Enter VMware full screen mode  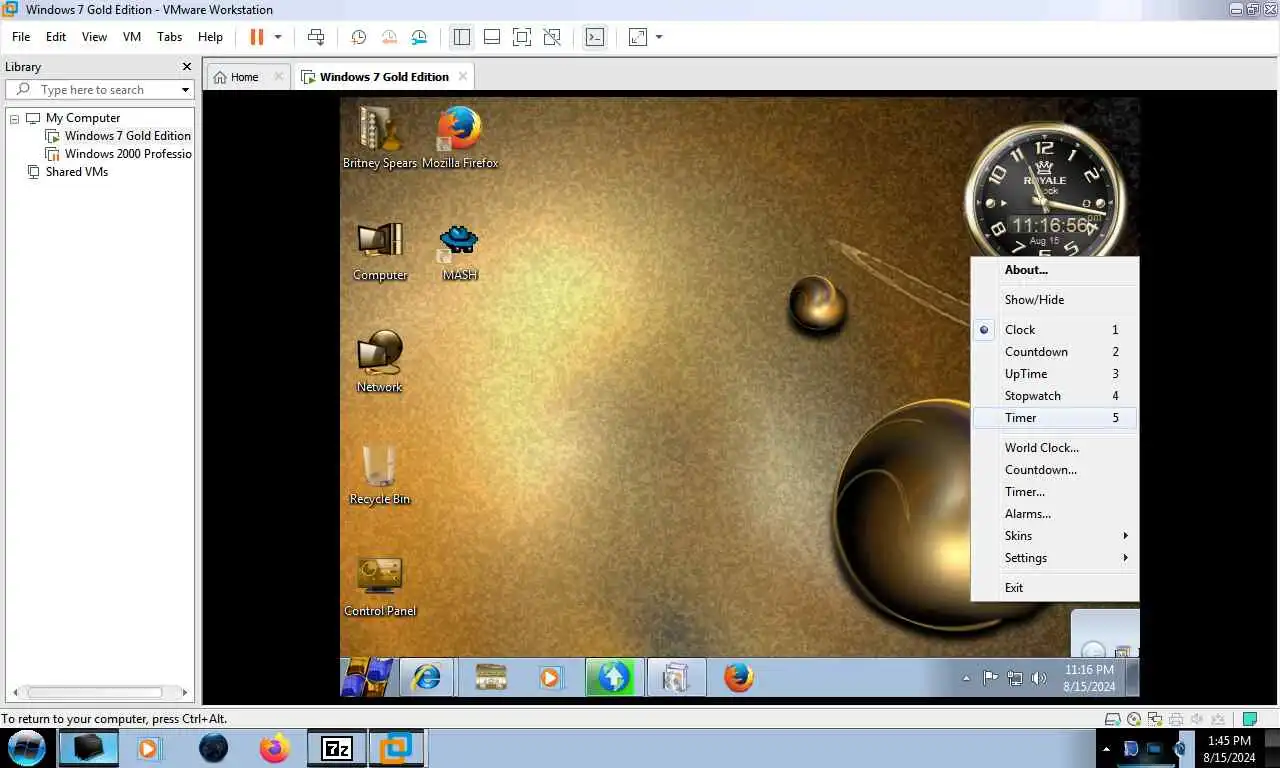pyautogui.click(x=522, y=37)
